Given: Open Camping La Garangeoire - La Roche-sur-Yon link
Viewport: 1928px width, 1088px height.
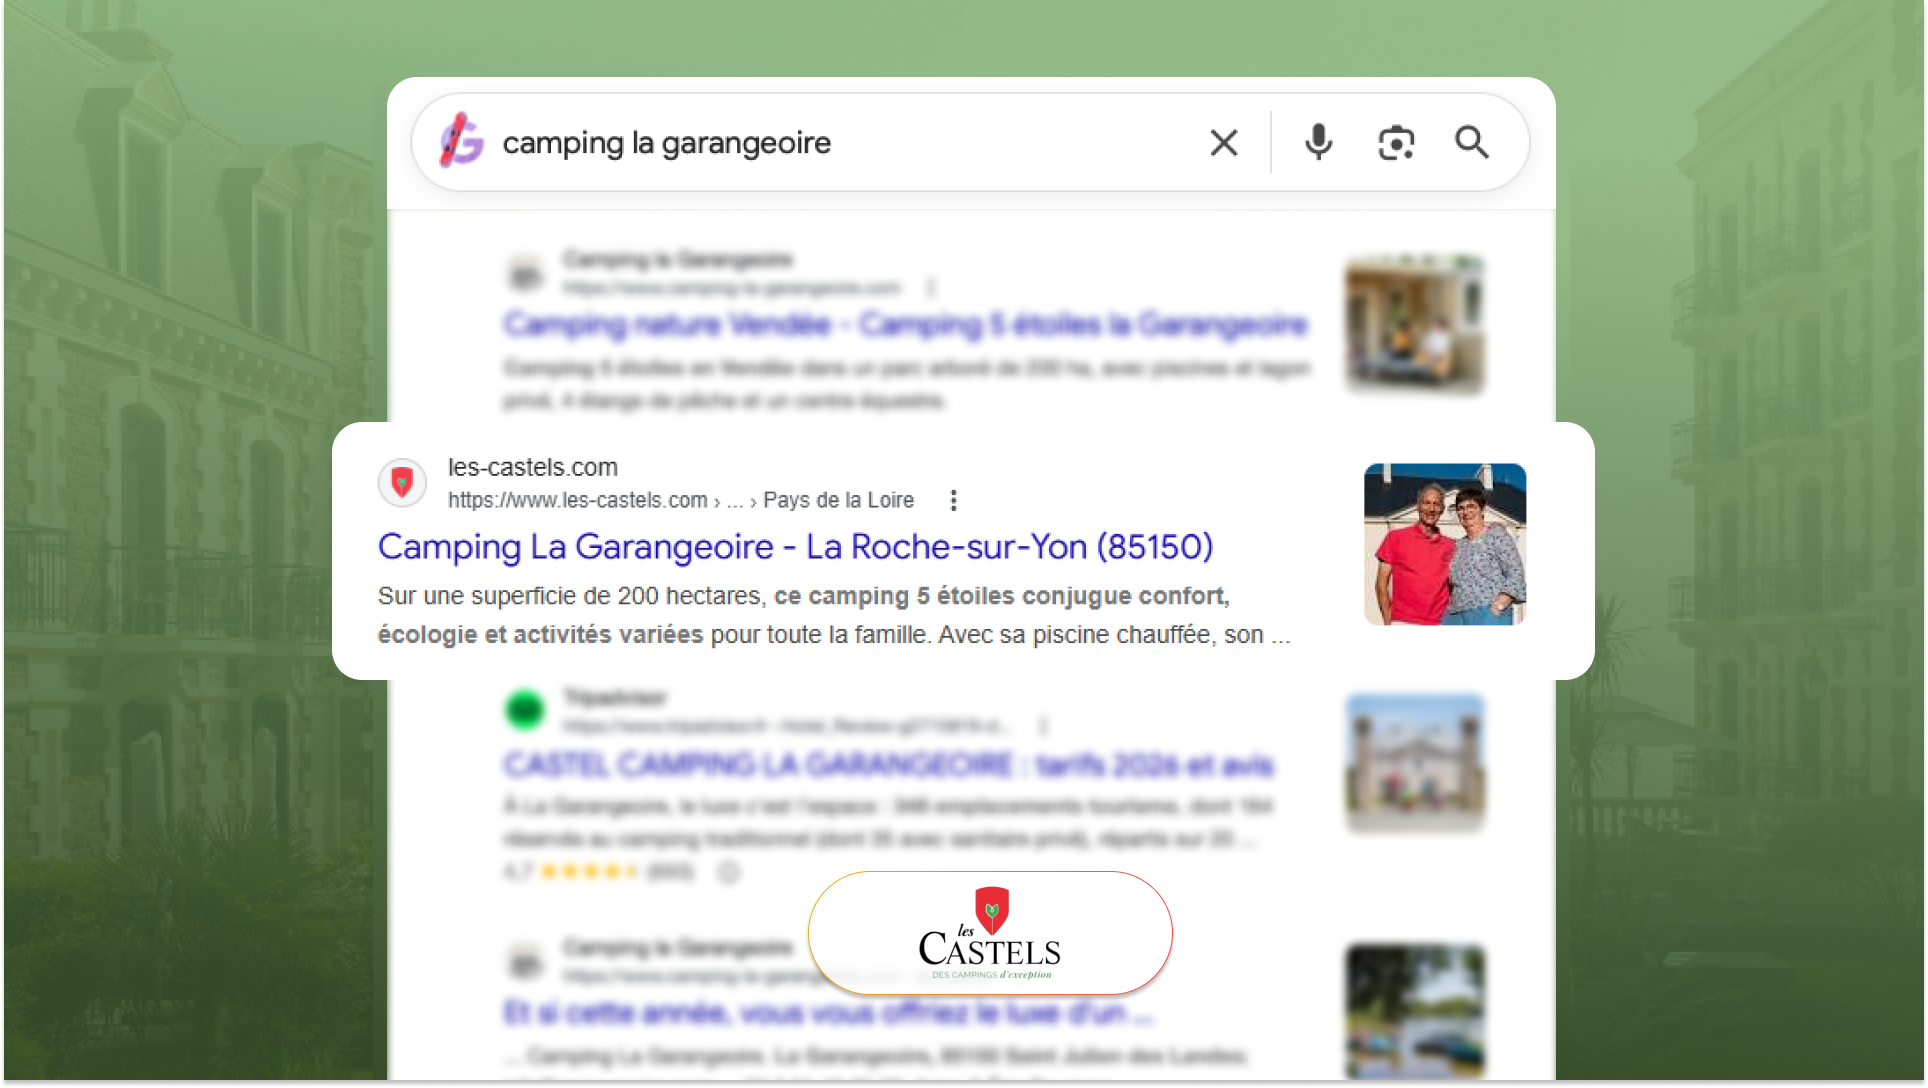Looking at the screenshot, I should pyautogui.click(x=795, y=547).
